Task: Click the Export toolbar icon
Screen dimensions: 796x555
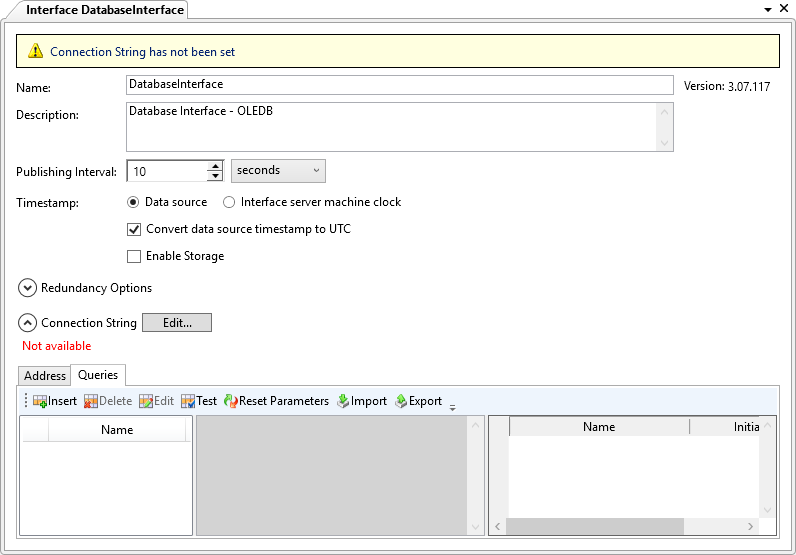Action: point(401,401)
